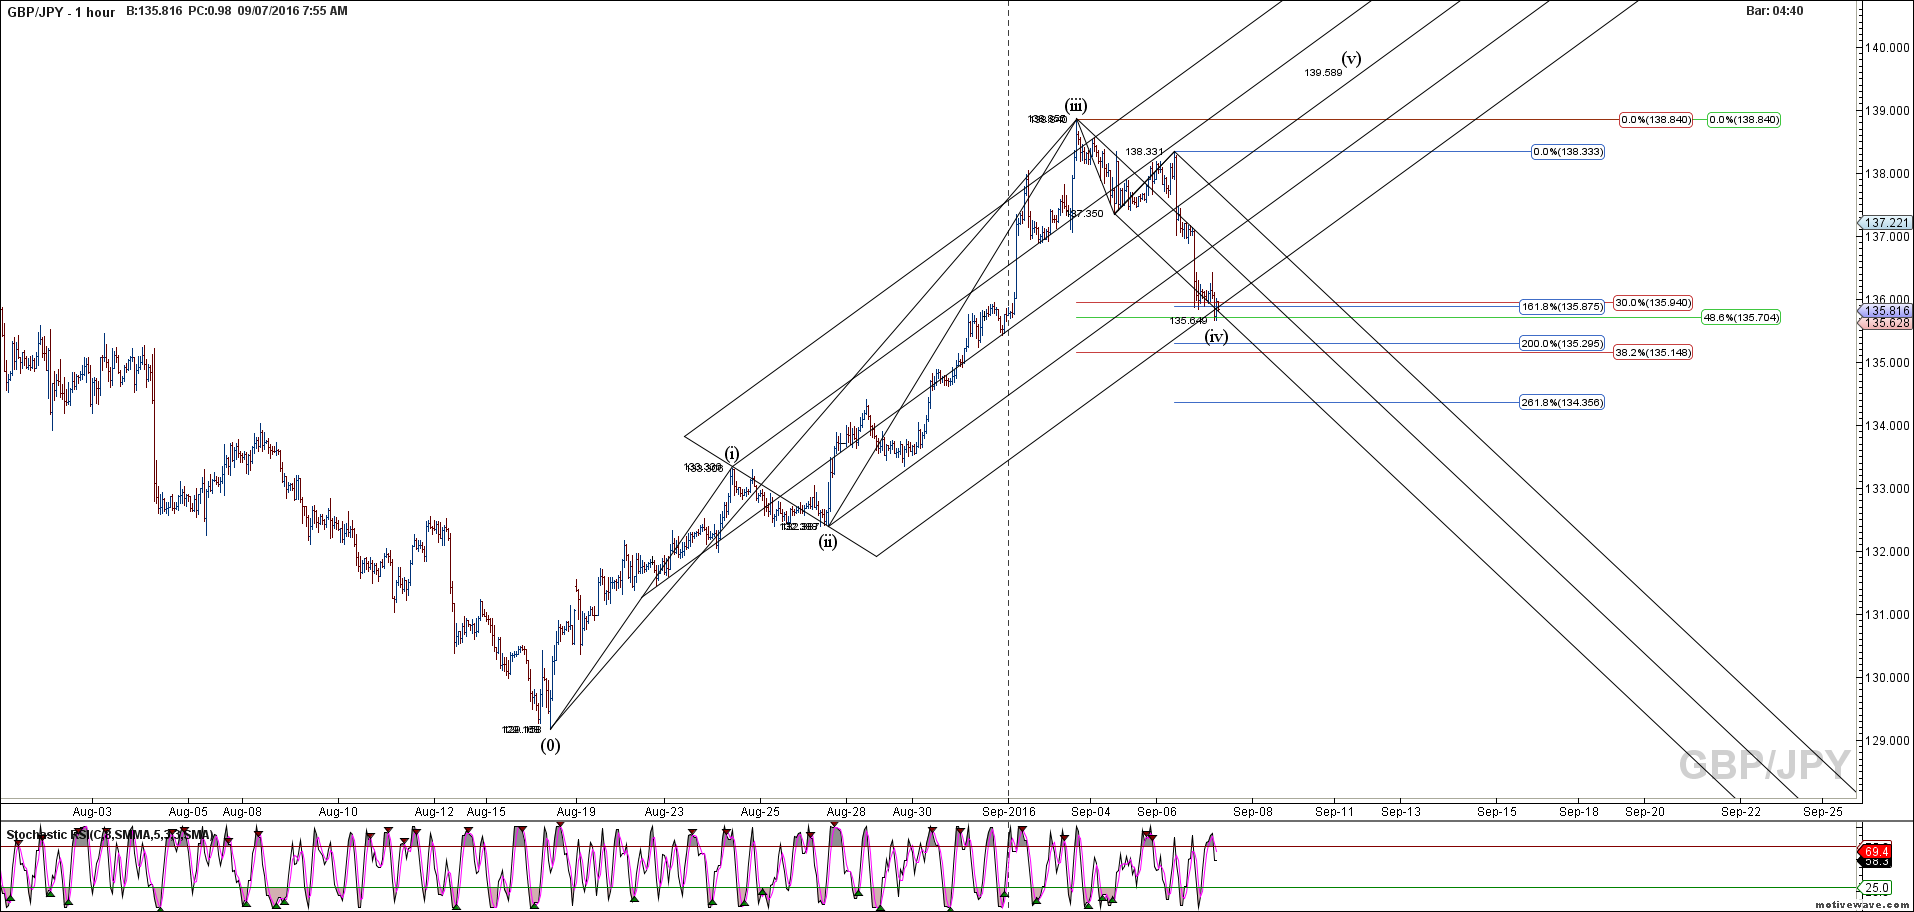1914x912 pixels.
Task: Select the projected (v) wave label
Action: tap(1351, 59)
